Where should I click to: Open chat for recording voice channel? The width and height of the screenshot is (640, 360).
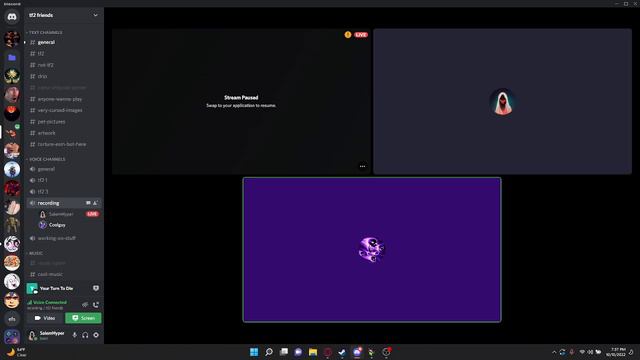click(x=88, y=203)
